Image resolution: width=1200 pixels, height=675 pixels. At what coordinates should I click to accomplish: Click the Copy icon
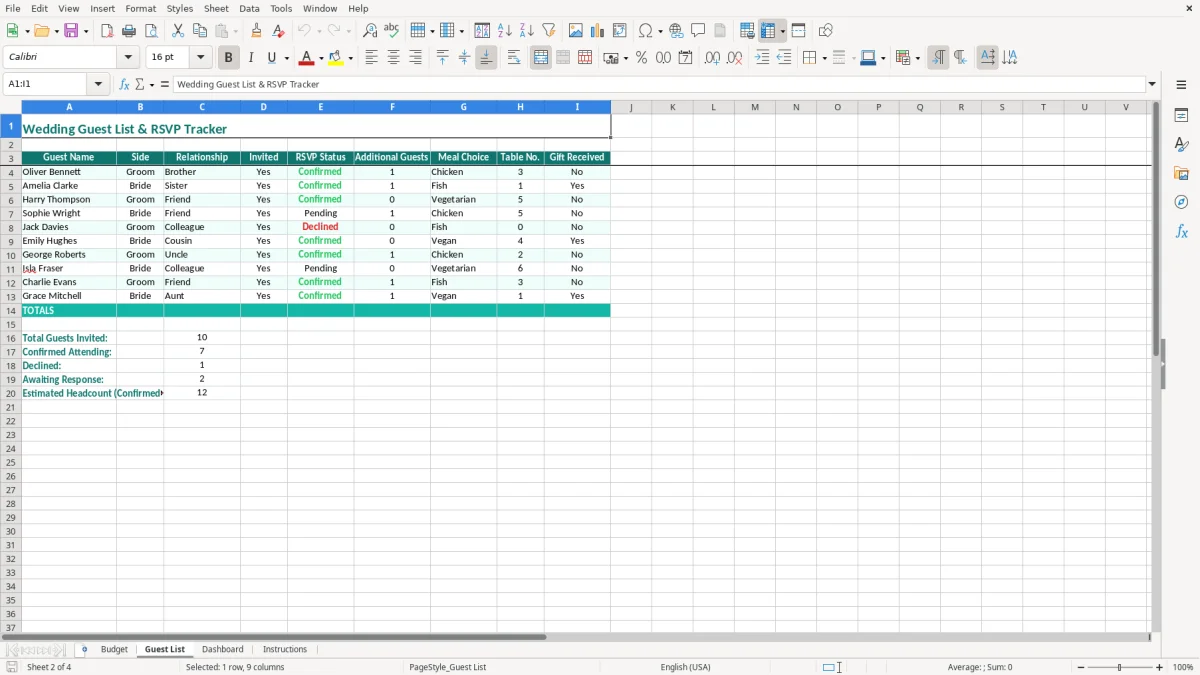[x=200, y=31]
